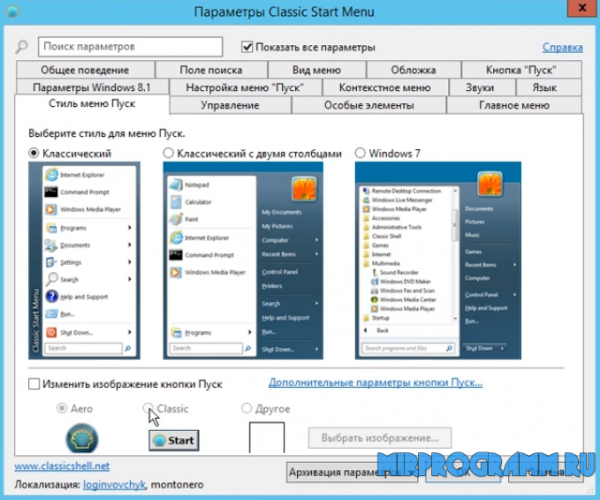The image size is (600, 500).
Task: Click the Classic style preview image
Action: point(84,261)
